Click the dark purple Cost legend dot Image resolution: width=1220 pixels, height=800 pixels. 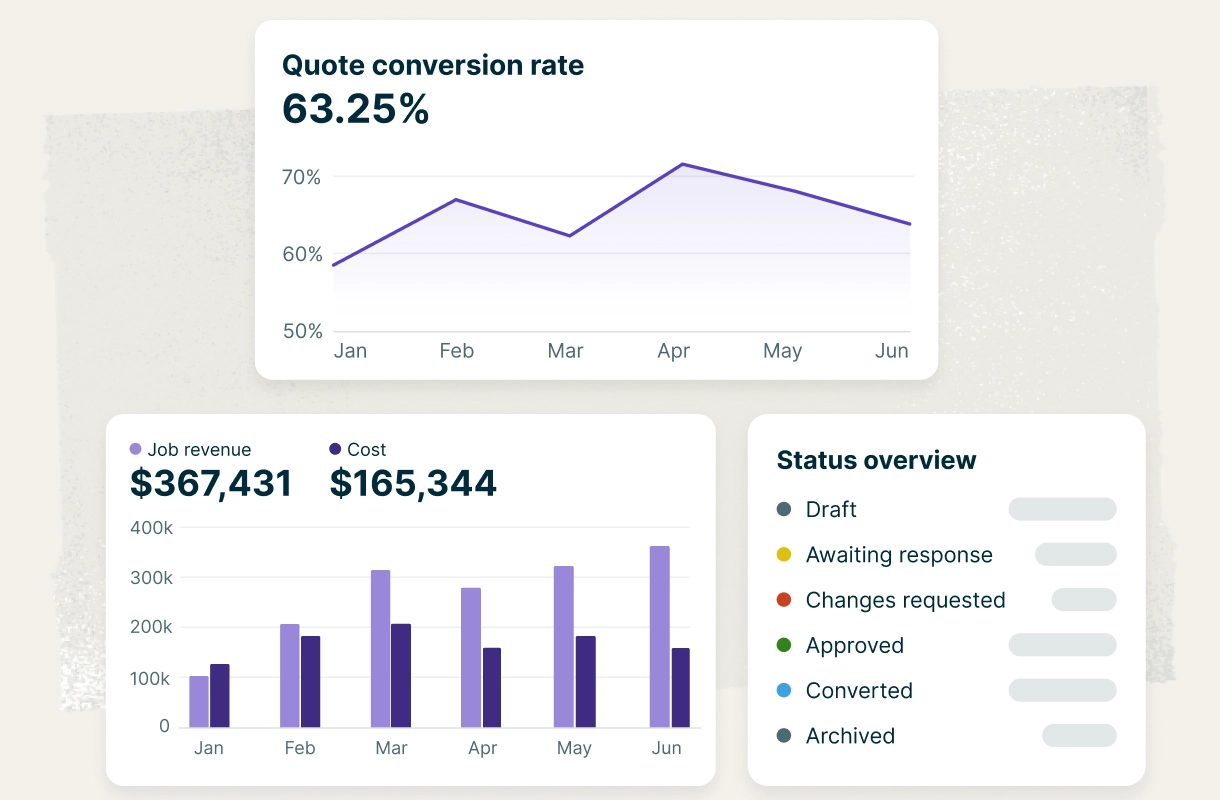click(x=335, y=450)
